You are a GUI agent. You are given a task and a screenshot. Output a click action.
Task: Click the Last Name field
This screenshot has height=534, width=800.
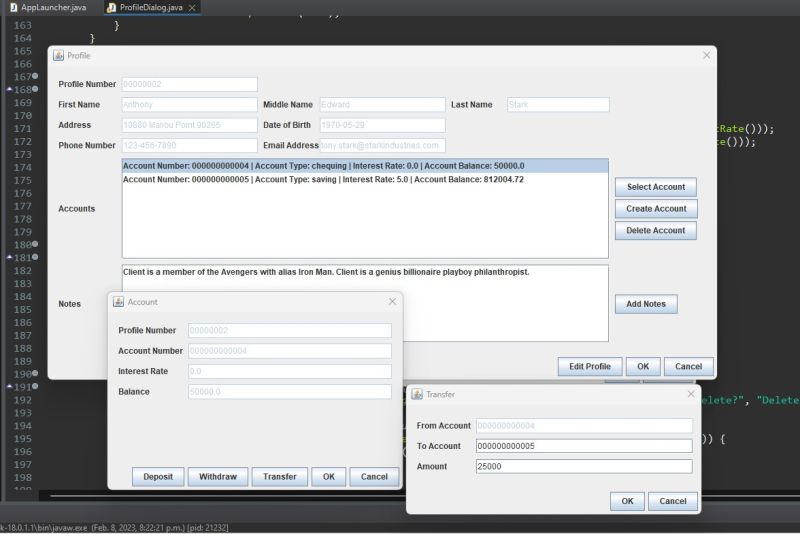tap(558, 105)
